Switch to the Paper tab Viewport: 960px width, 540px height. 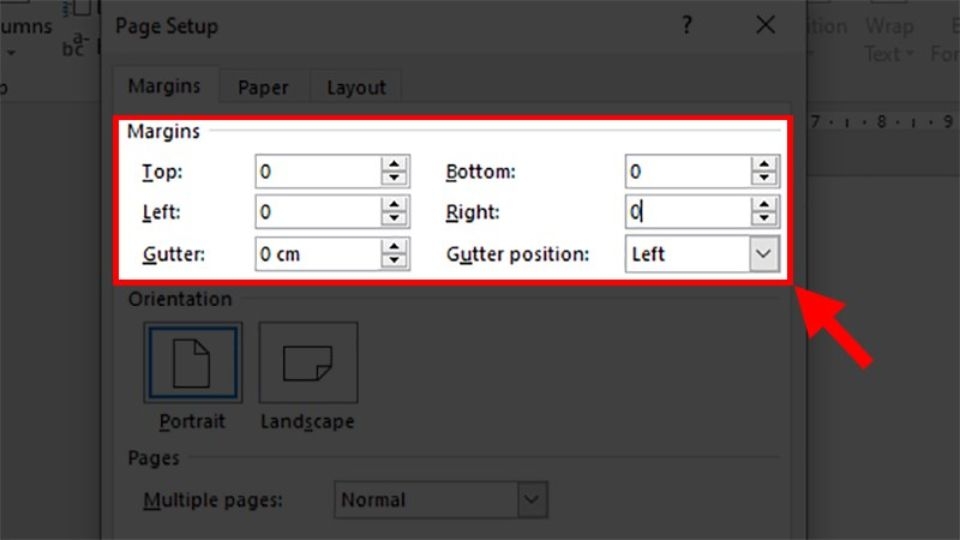pos(263,88)
